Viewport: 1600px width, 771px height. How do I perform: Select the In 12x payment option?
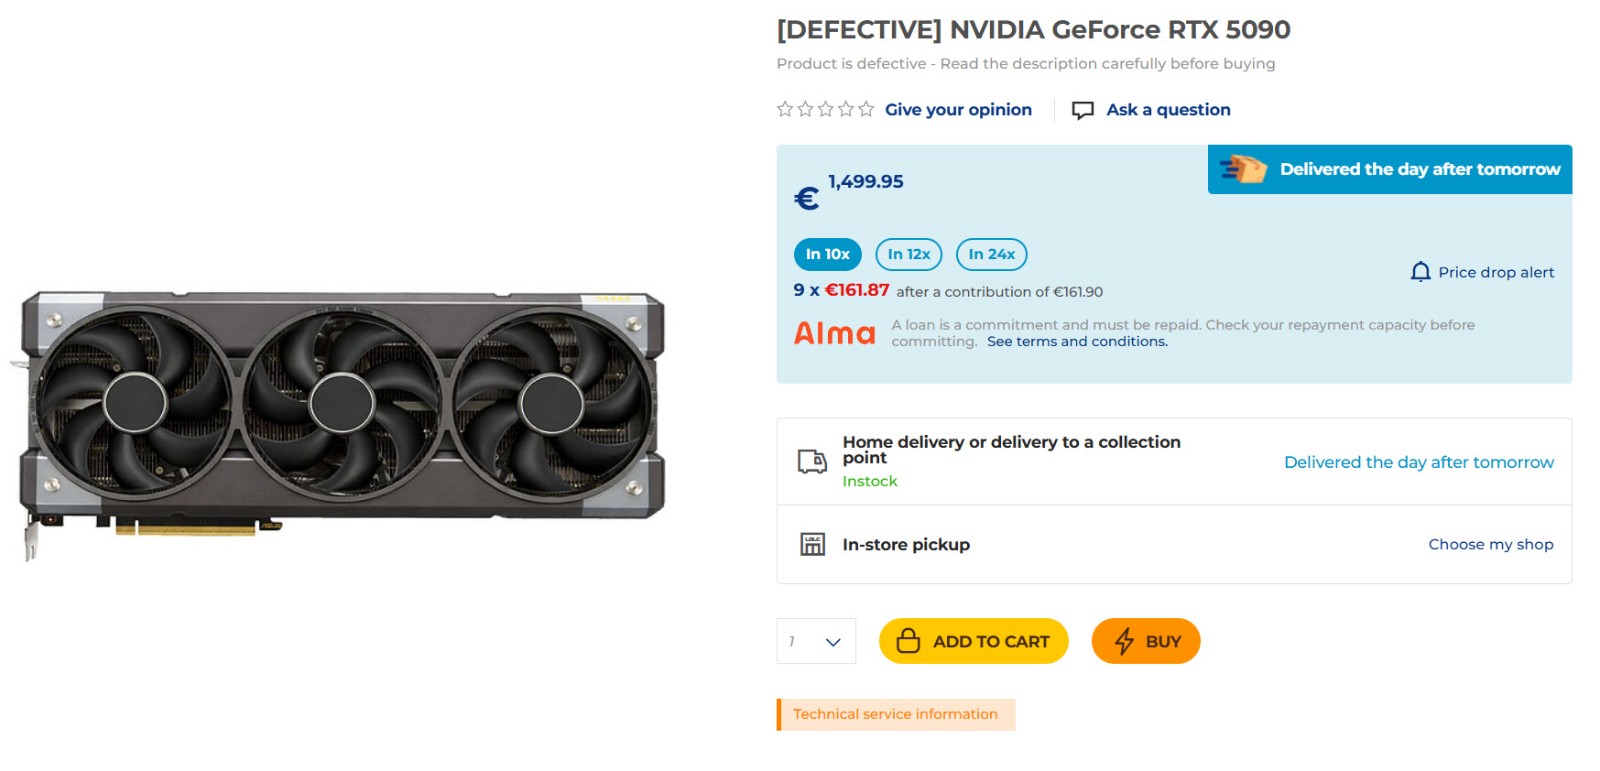pos(908,254)
